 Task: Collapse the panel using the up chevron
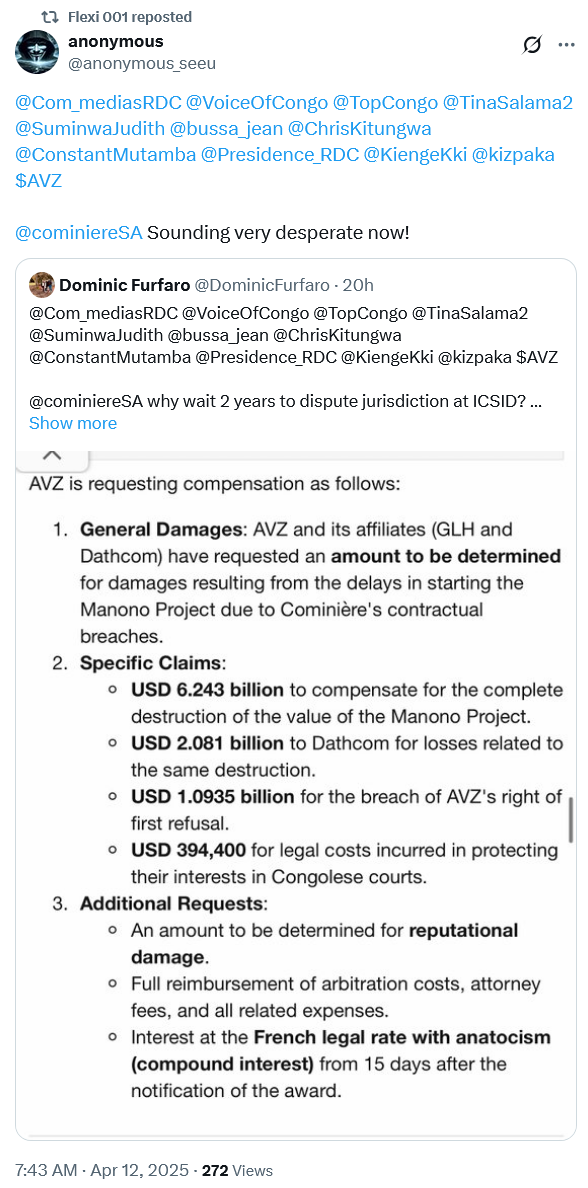(x=52, y=455)
